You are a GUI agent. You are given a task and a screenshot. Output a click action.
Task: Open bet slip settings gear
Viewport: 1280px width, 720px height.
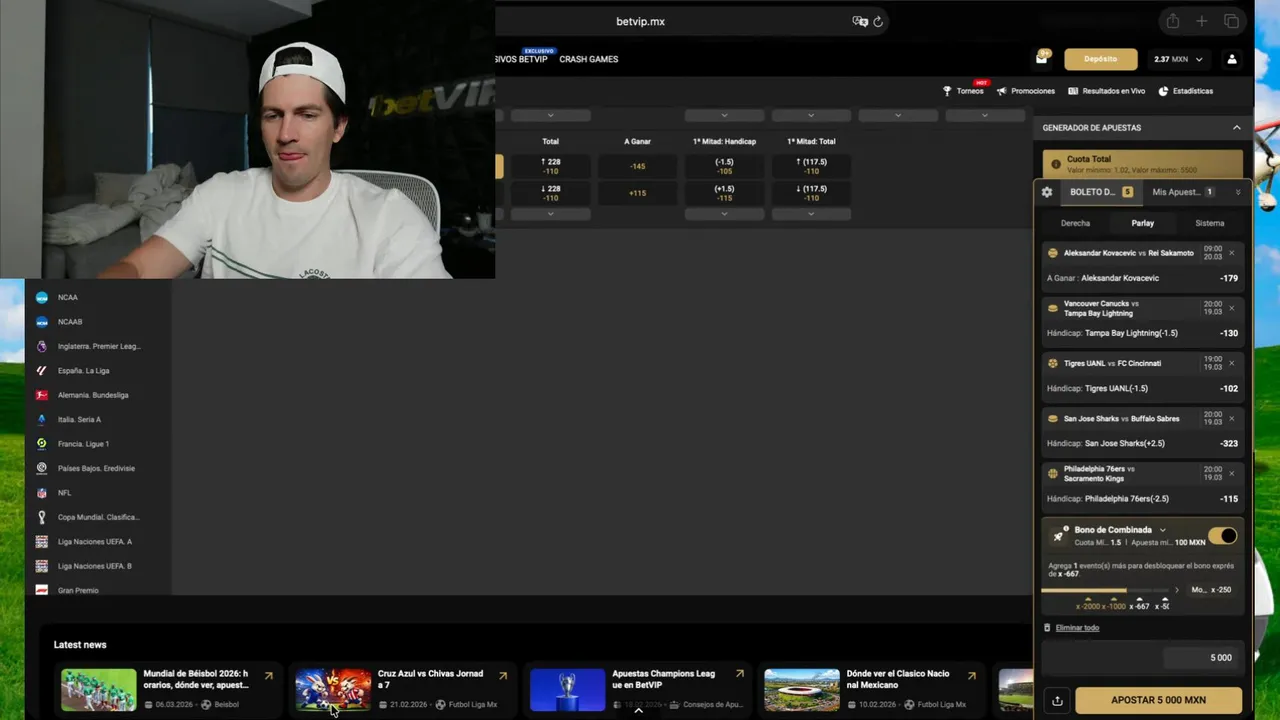pyautogui.click(x=1047, y=192)
